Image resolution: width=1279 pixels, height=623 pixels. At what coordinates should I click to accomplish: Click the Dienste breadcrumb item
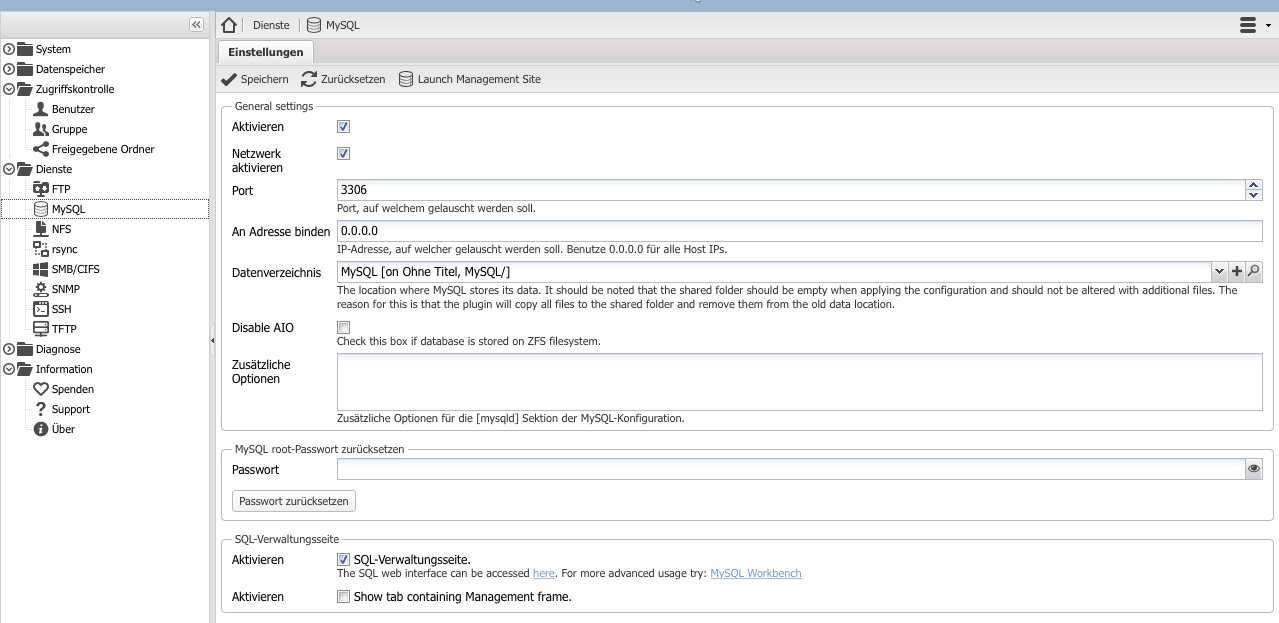point(271,25)
